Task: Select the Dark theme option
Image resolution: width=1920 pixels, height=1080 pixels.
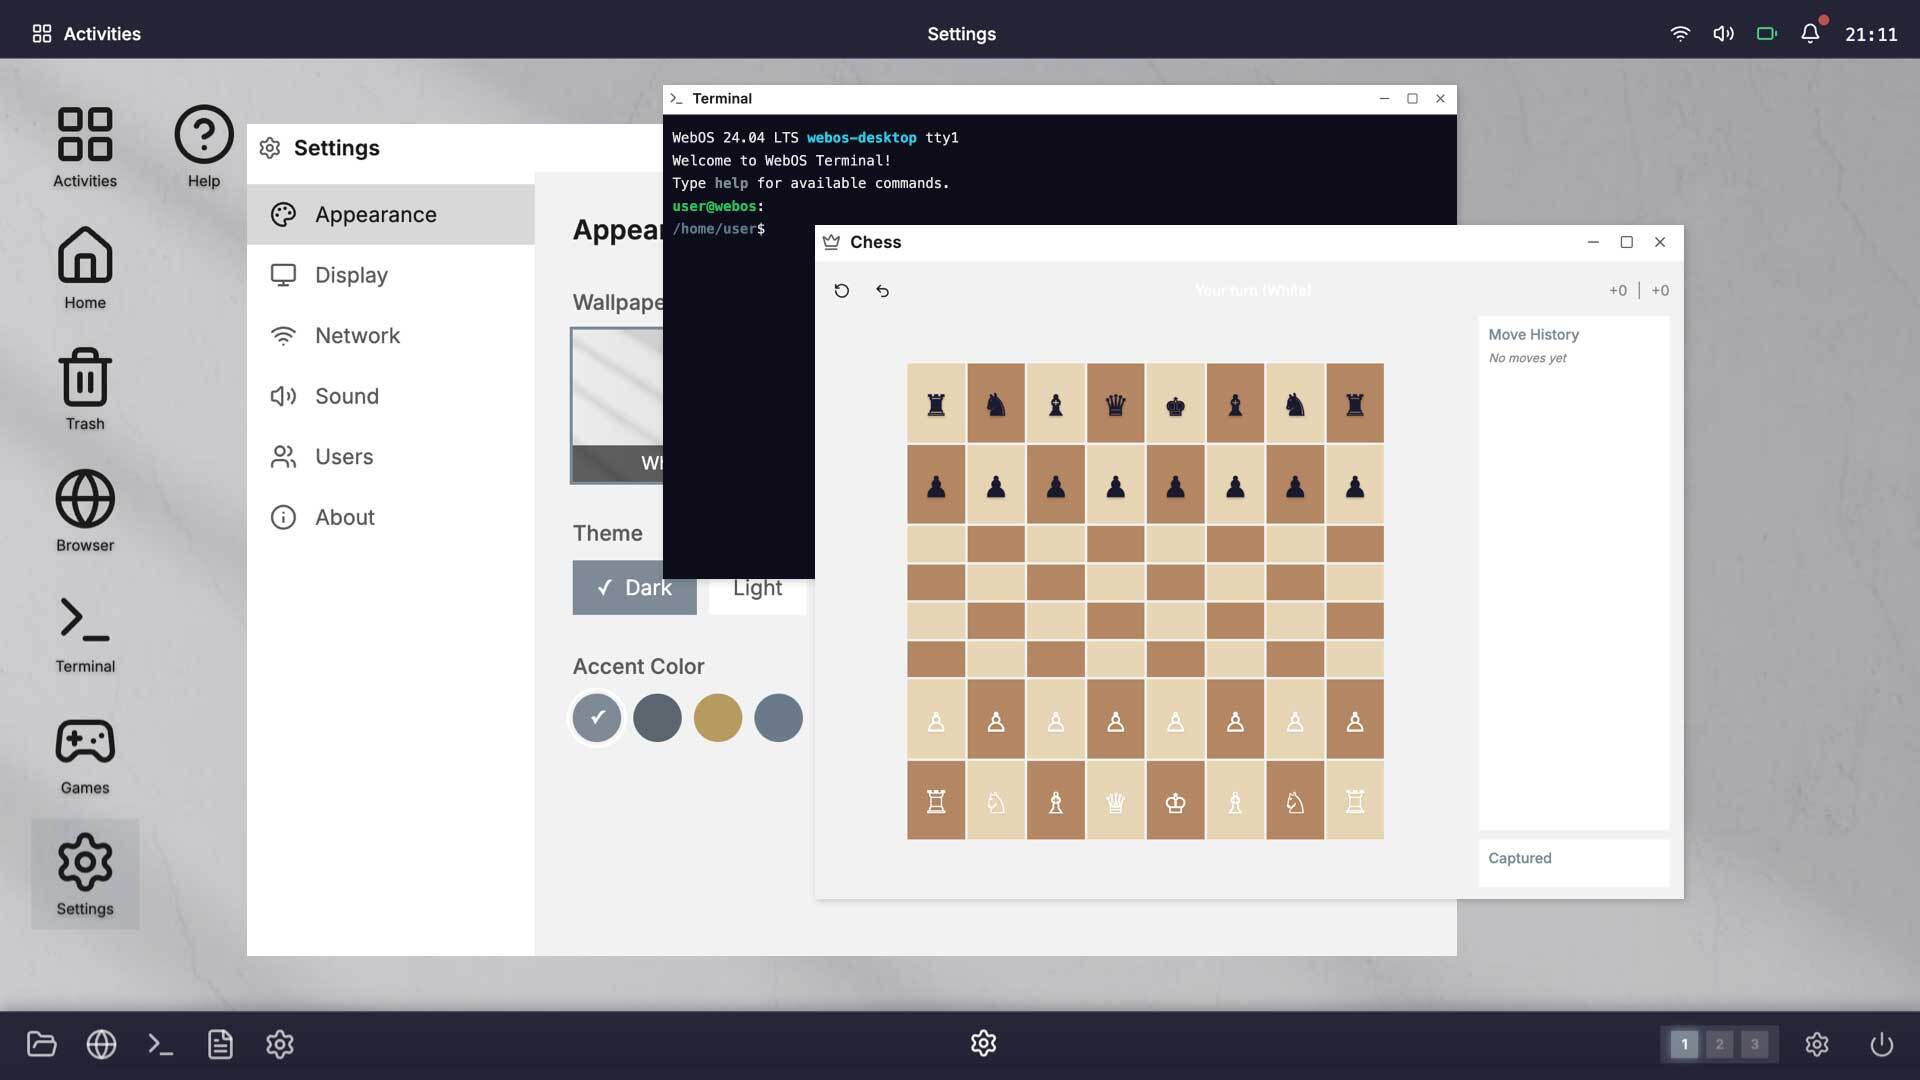Action: click(x=634, y=588)
